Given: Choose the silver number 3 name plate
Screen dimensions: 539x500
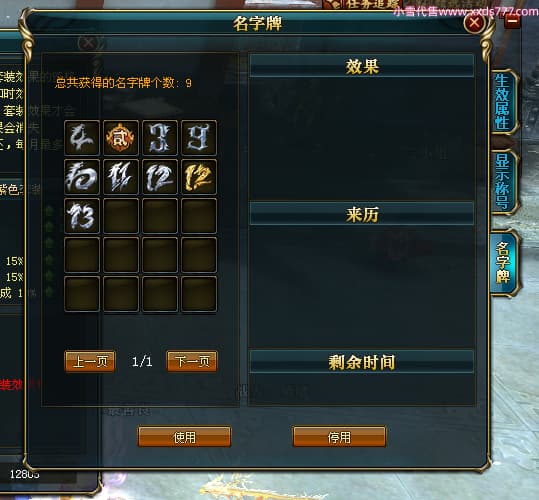Looking at the screenshot, I should pyautogui.click(x=160, y=138).
